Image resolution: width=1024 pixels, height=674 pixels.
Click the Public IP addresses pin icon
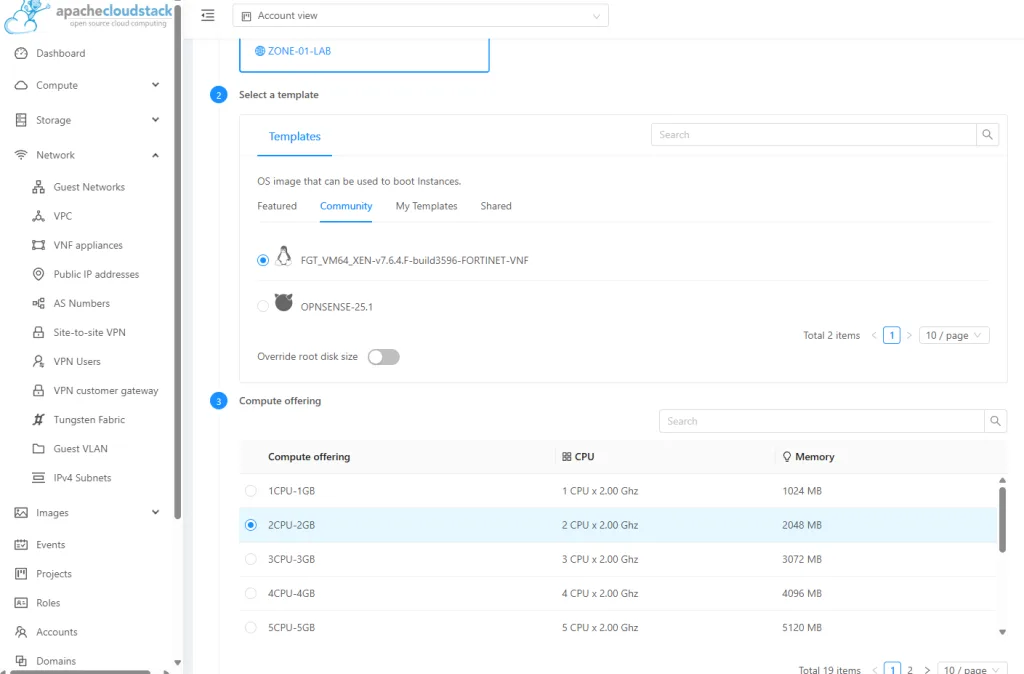(x=38, y=274)
